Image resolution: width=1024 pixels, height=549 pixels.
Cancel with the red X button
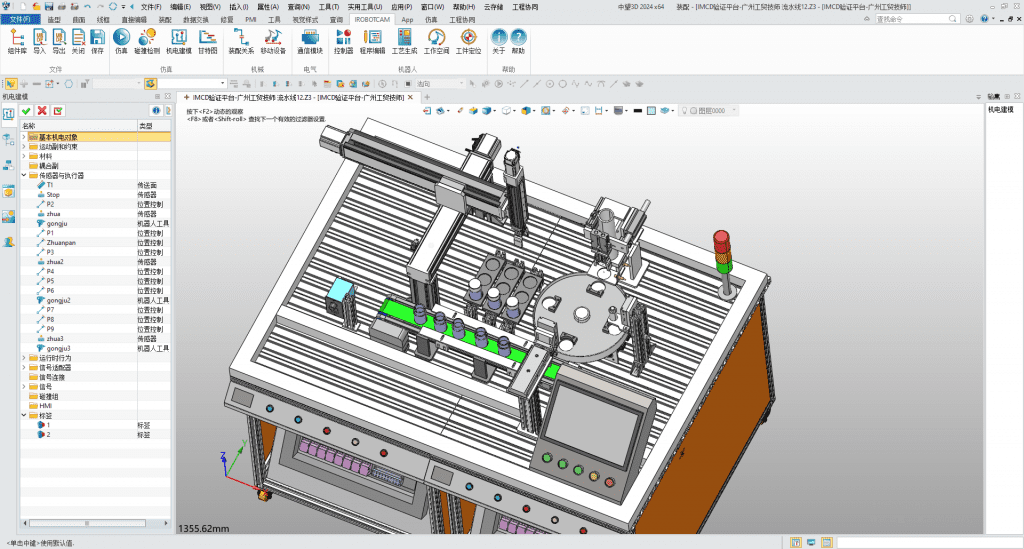coord(42,110)
